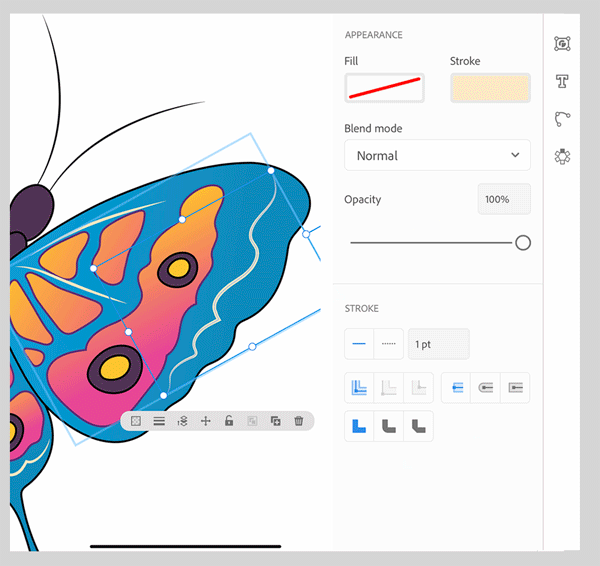Image resolution: width=600 pixels, height=566 pixels.
Task: Select the round corner join option
Action: (389, 426)
